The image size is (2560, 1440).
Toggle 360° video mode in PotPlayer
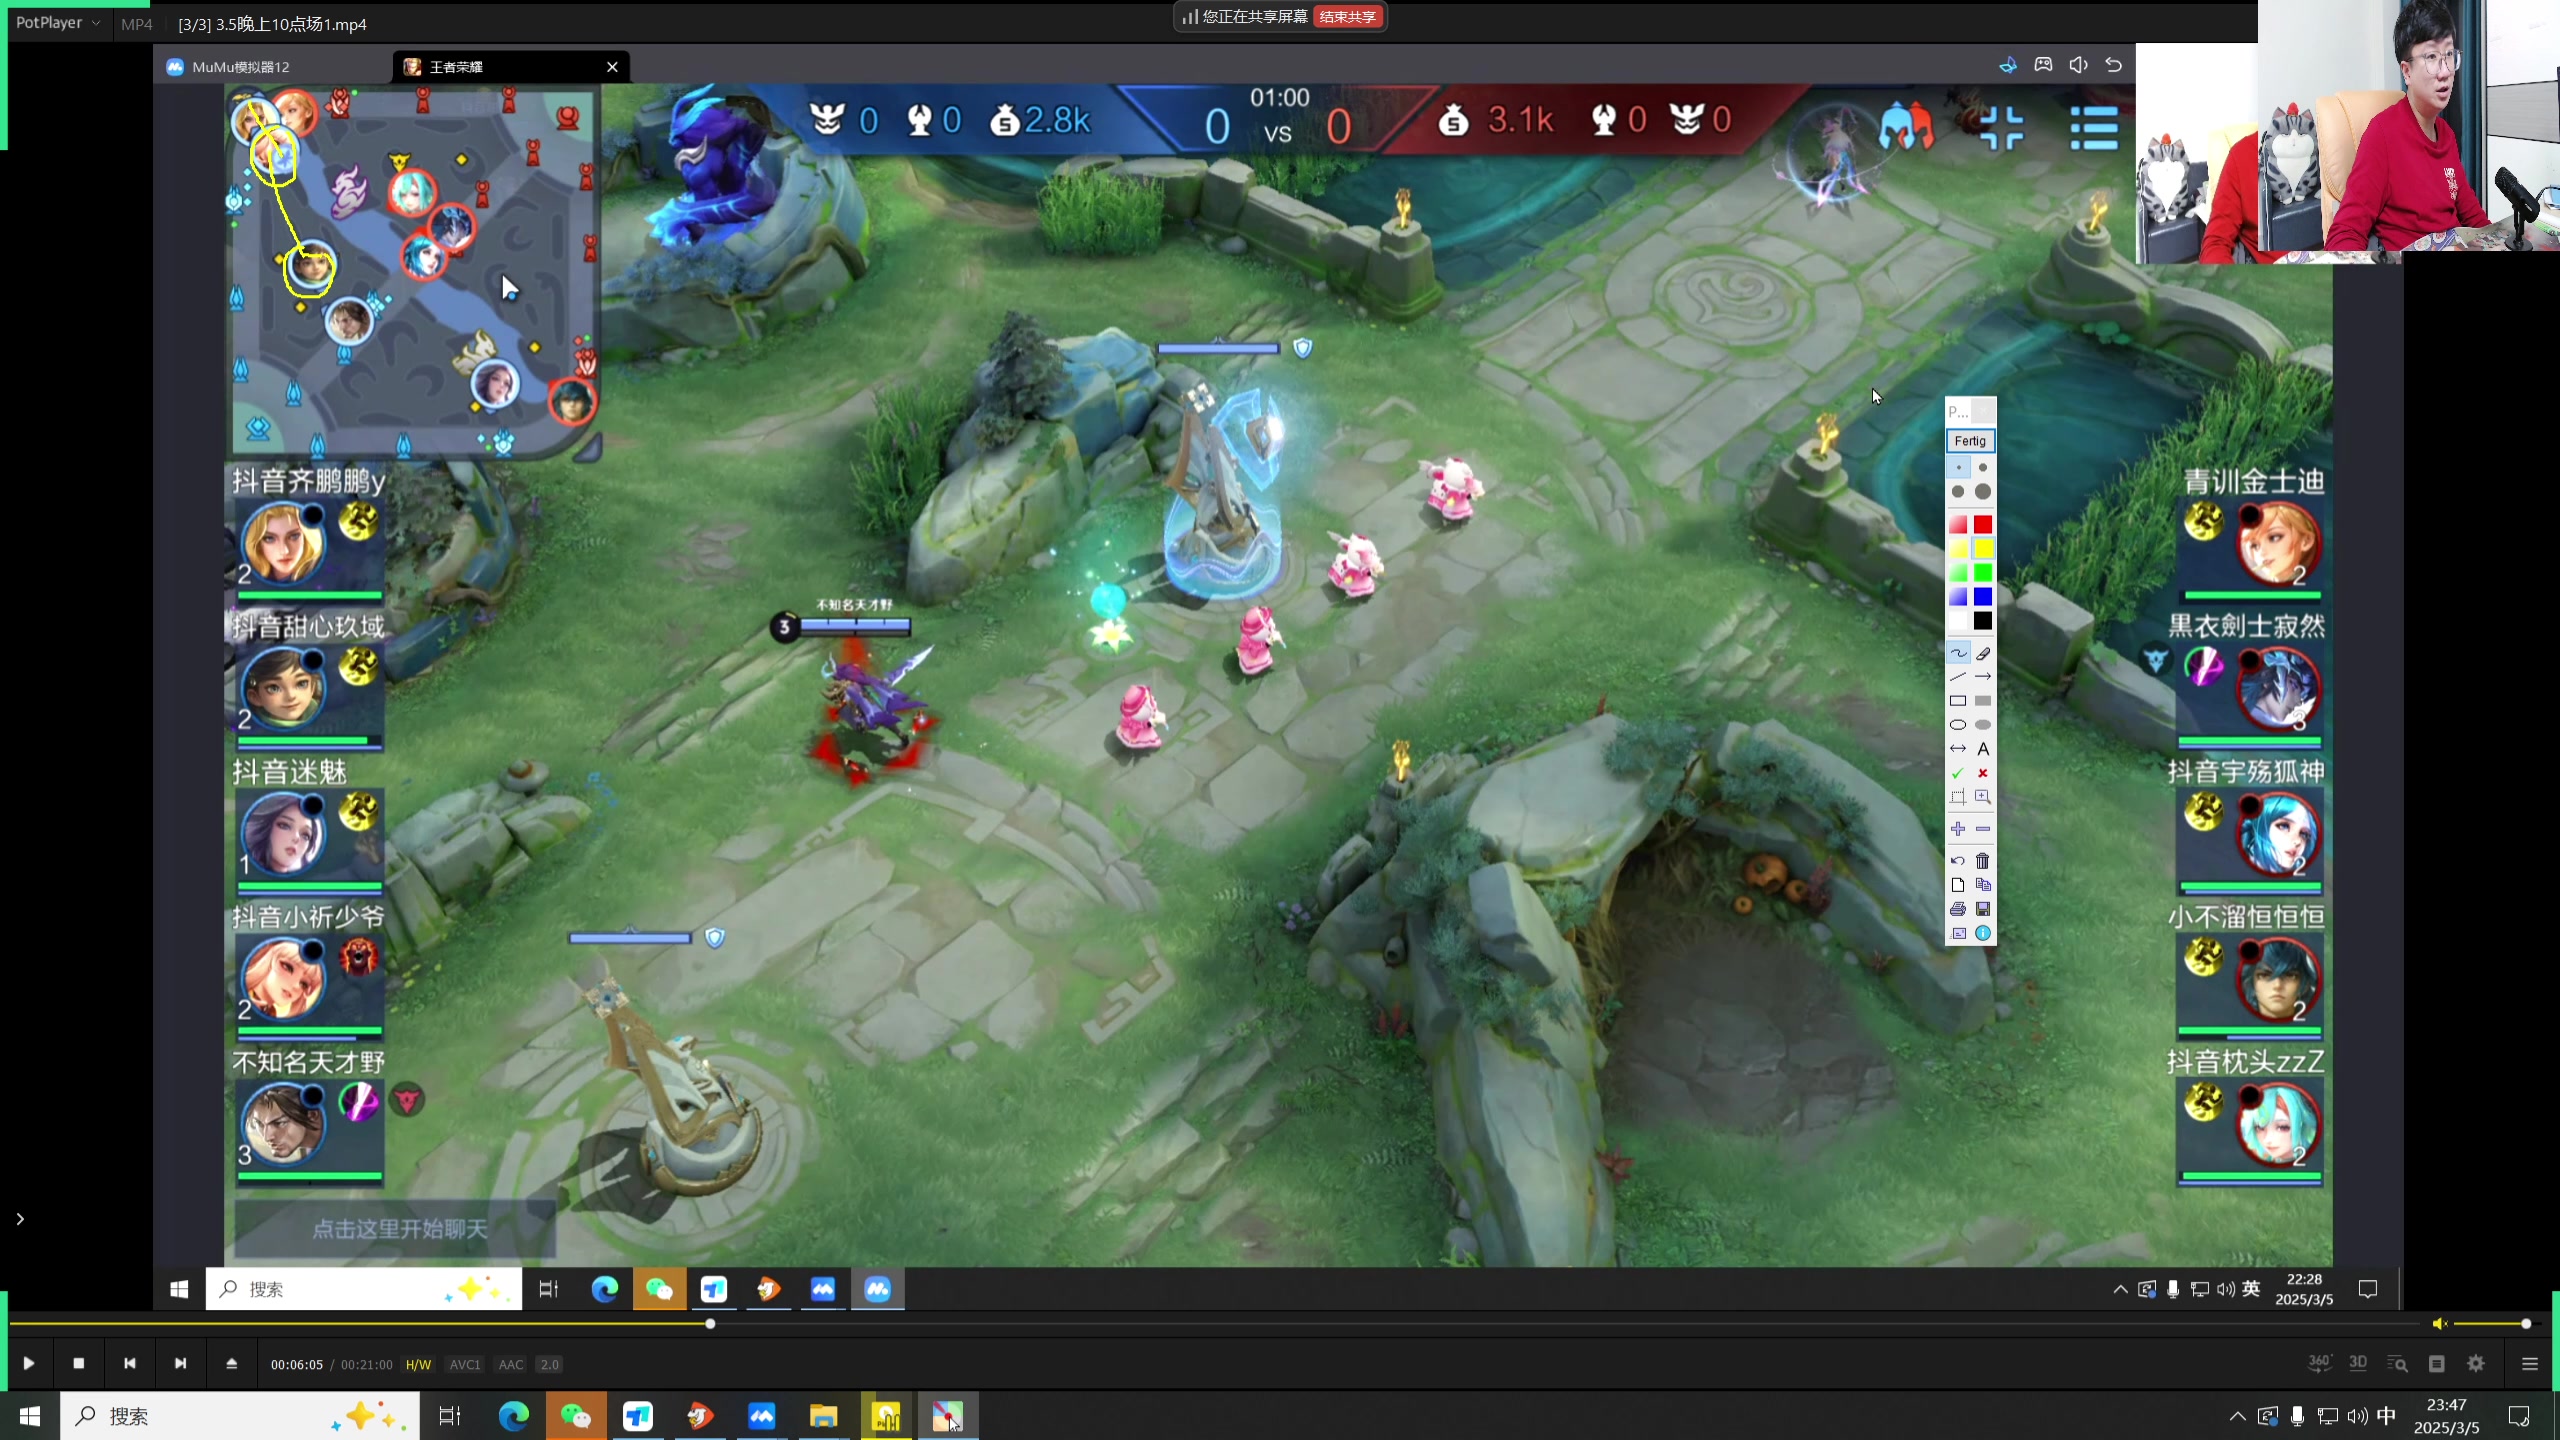(2320, 1363)
